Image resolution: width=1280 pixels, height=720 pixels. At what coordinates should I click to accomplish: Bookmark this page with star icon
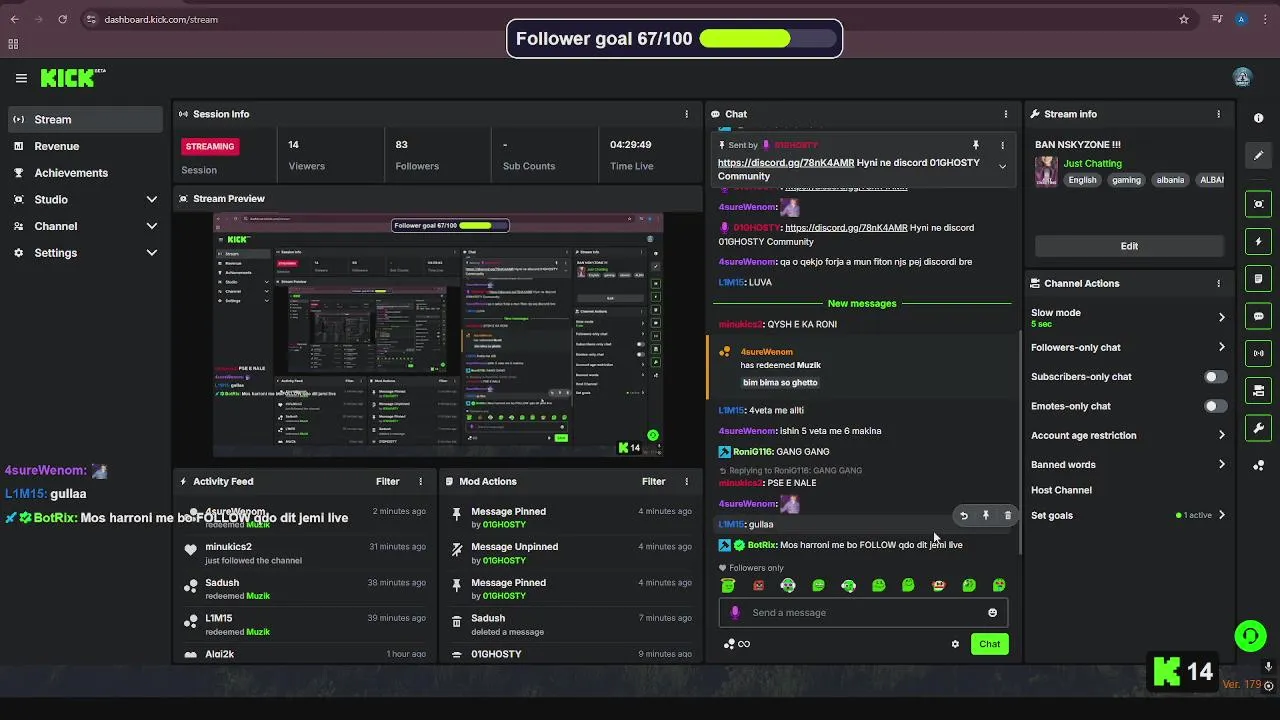tap(1184, 19)
